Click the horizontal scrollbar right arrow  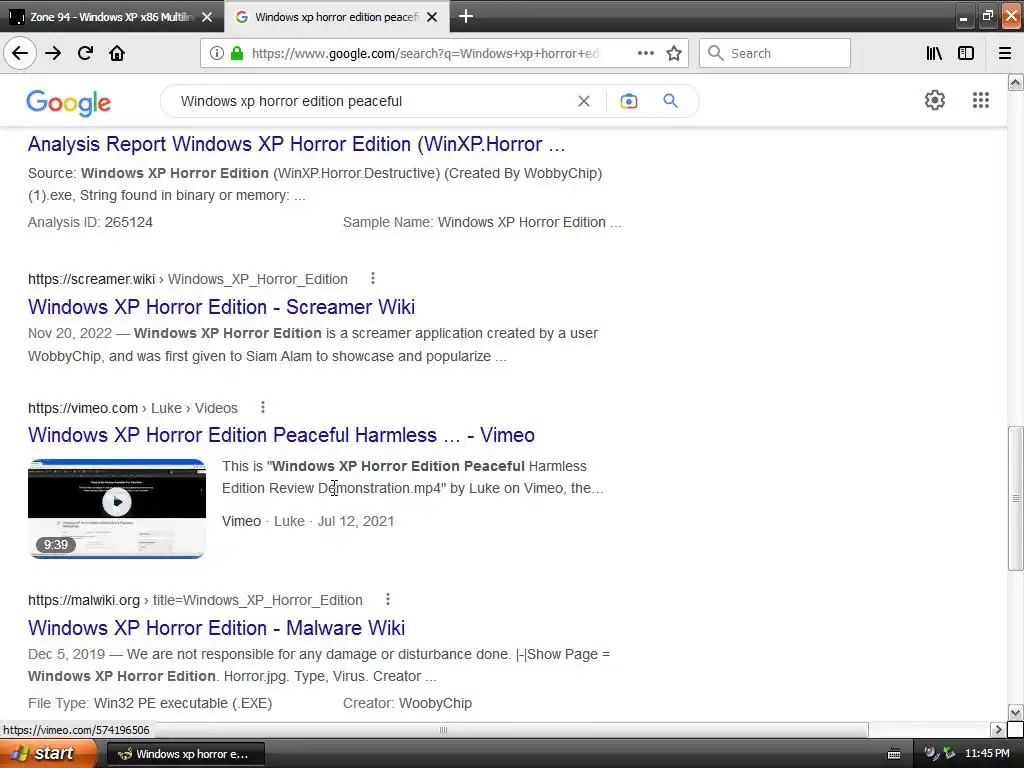998,729
